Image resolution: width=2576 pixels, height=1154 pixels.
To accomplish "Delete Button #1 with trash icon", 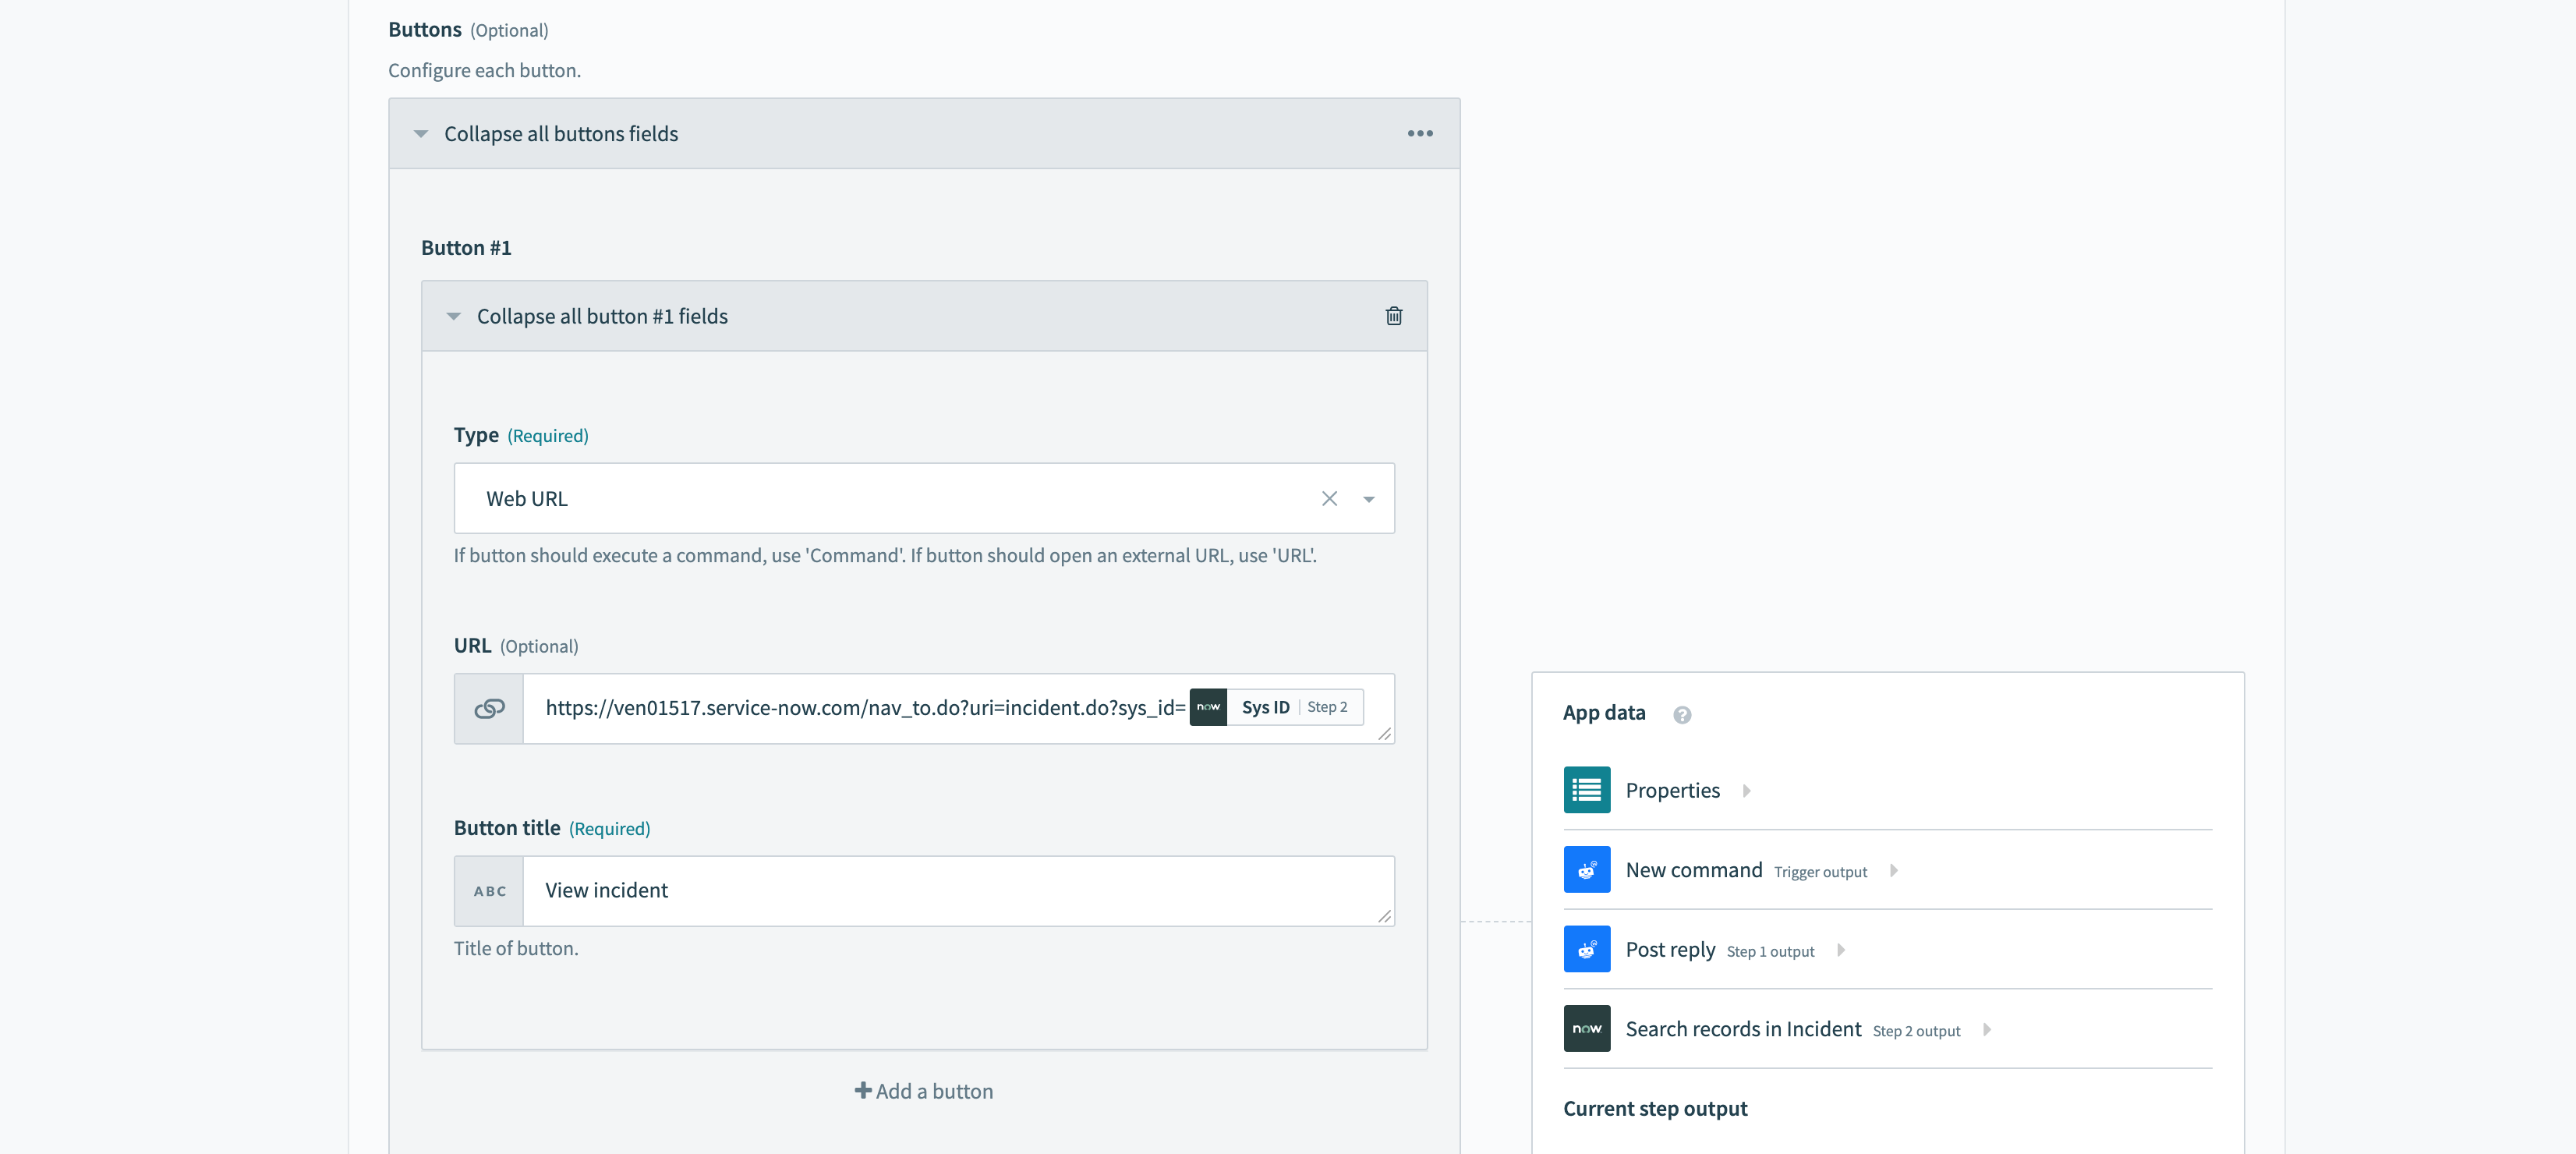I will coord(1394,316).
